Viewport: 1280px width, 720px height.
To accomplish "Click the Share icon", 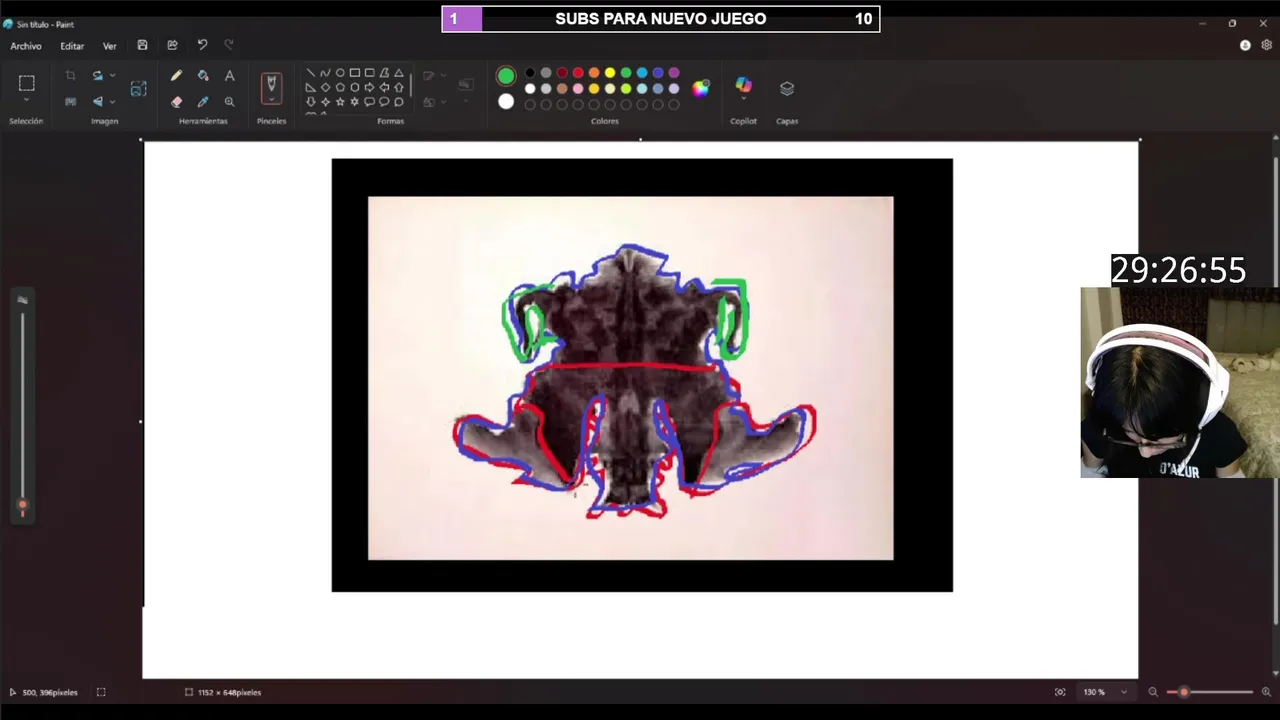I will [x=172, y=45].
